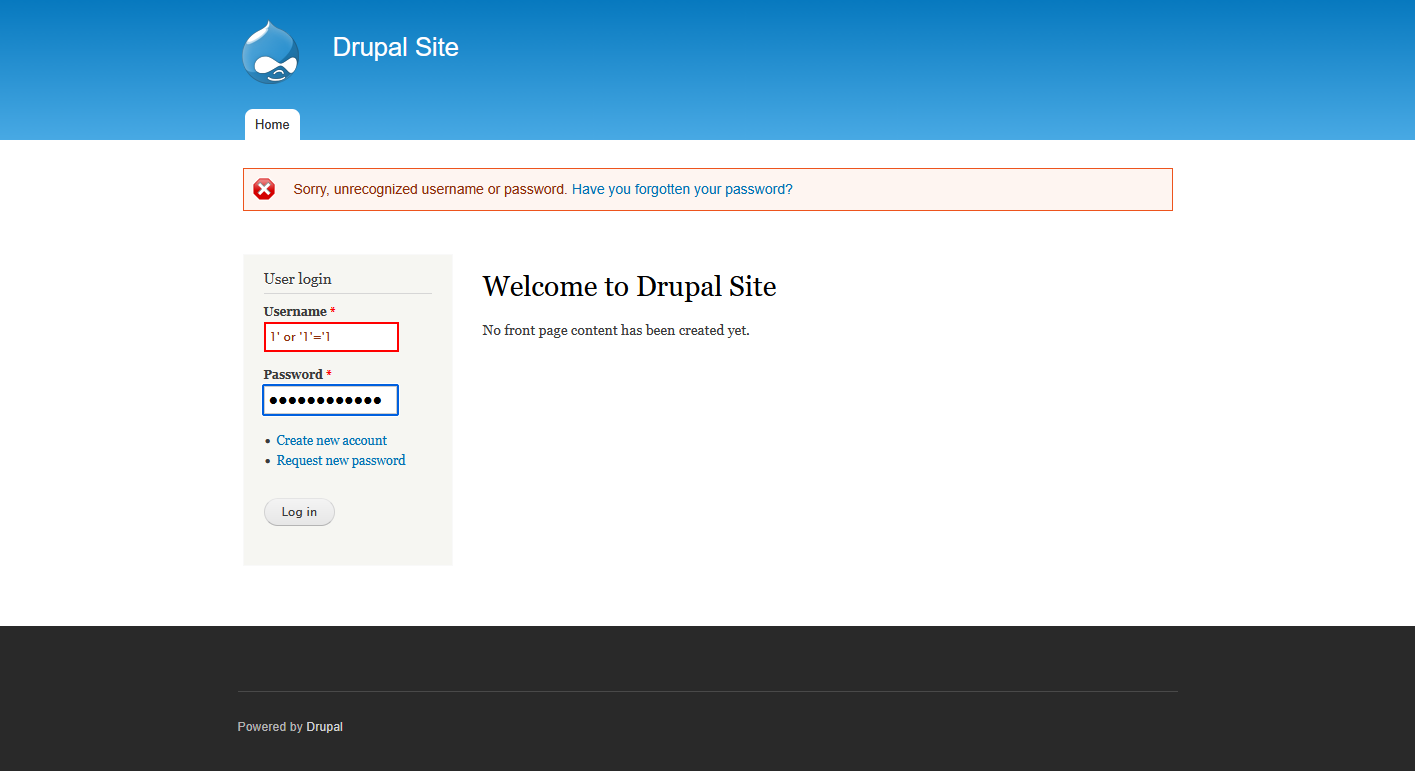The width and height of the screenshot is (1415, 771).
Task: Focus the Username input field
Action: (x=331, y=337)
